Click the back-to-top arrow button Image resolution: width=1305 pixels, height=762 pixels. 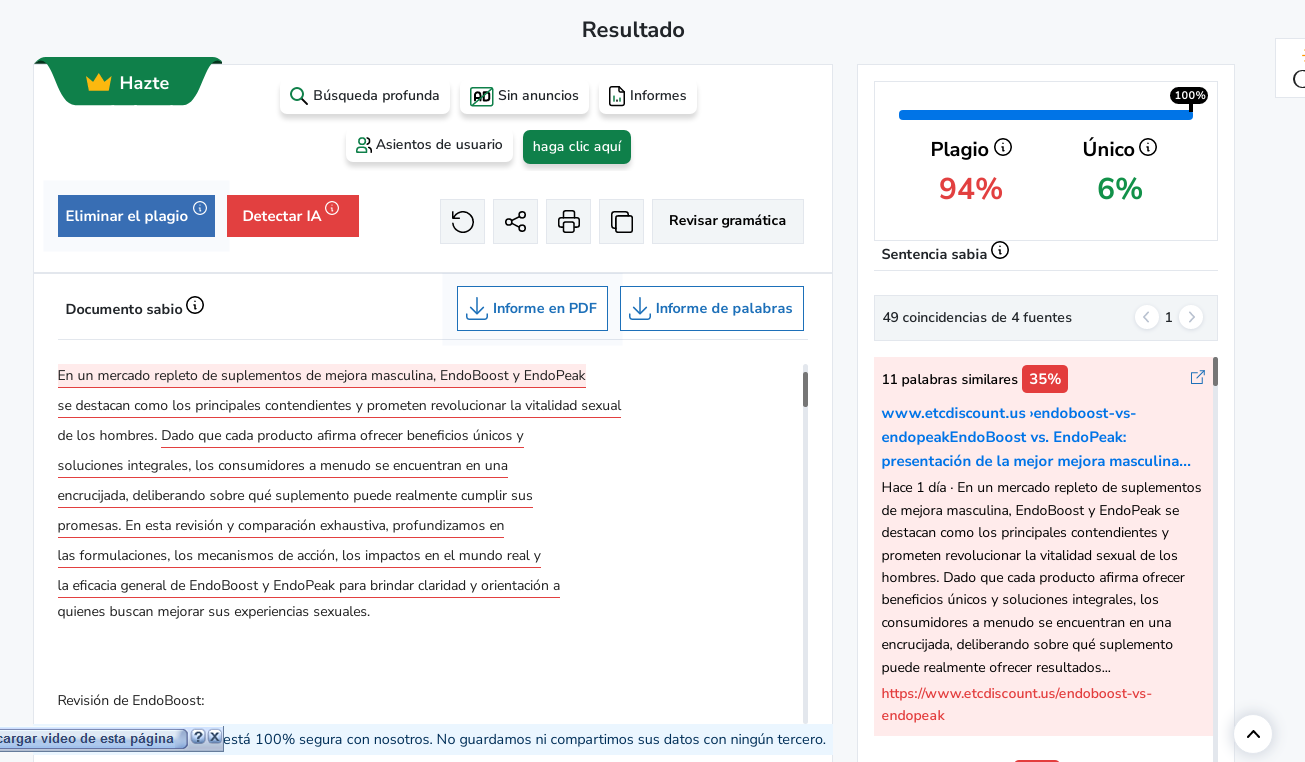coord(1253,734)
